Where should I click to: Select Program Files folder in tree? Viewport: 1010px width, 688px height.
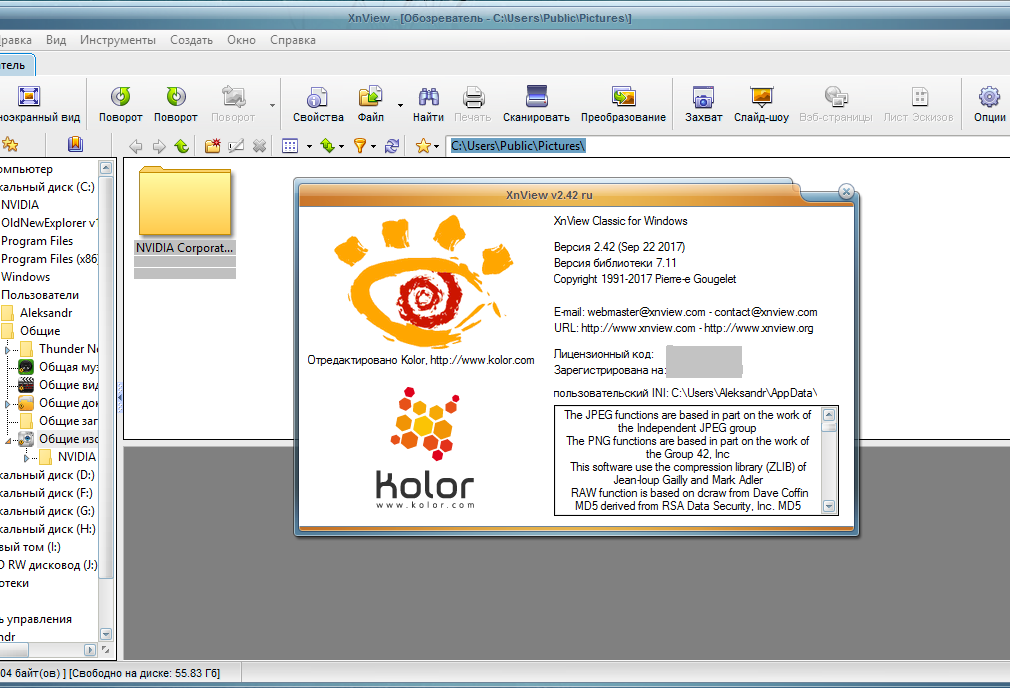coord(37,241)
